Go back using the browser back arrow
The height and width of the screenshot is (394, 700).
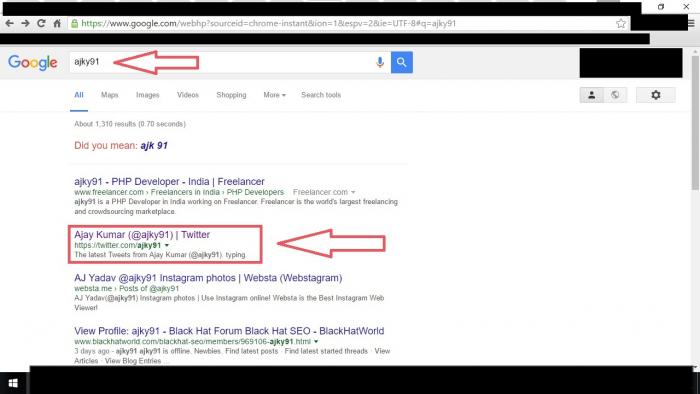pyautogui.click(x=9, y=23)
